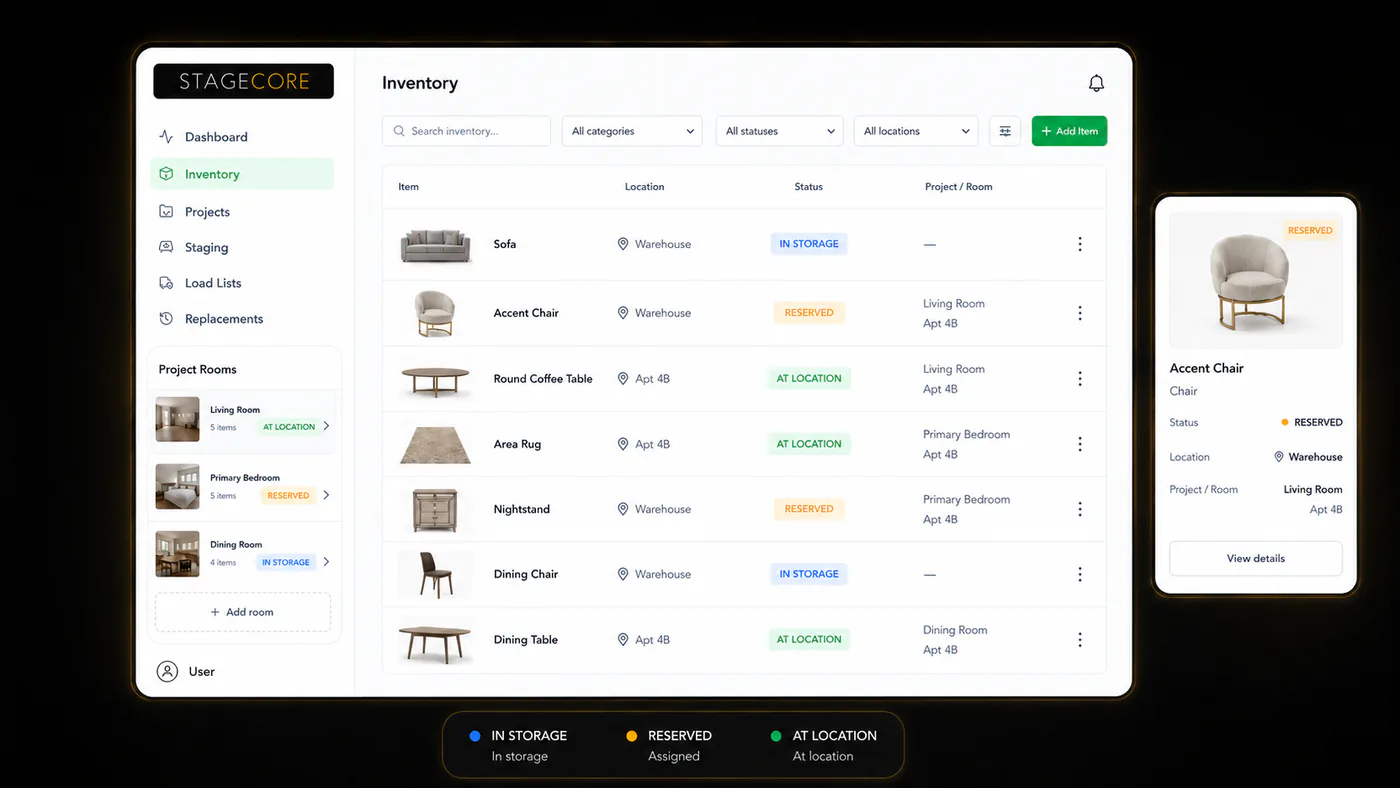
Task: Click Accent Chair image in detail card
Action: (x=1256, y=281)
